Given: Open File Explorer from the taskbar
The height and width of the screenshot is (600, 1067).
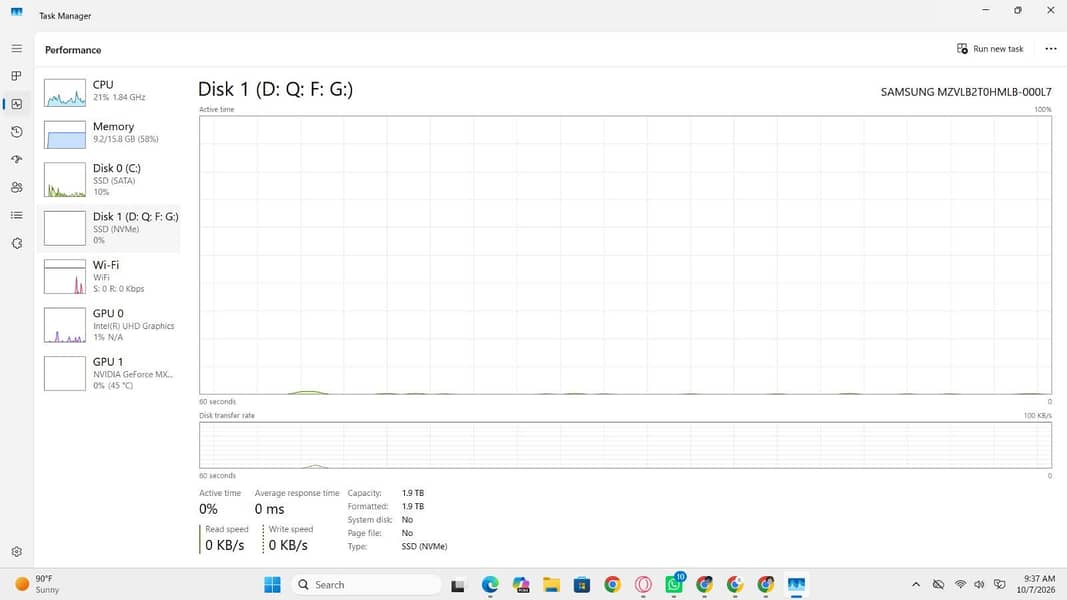Looking at the screenshot, I should click(x=551, y=585).
